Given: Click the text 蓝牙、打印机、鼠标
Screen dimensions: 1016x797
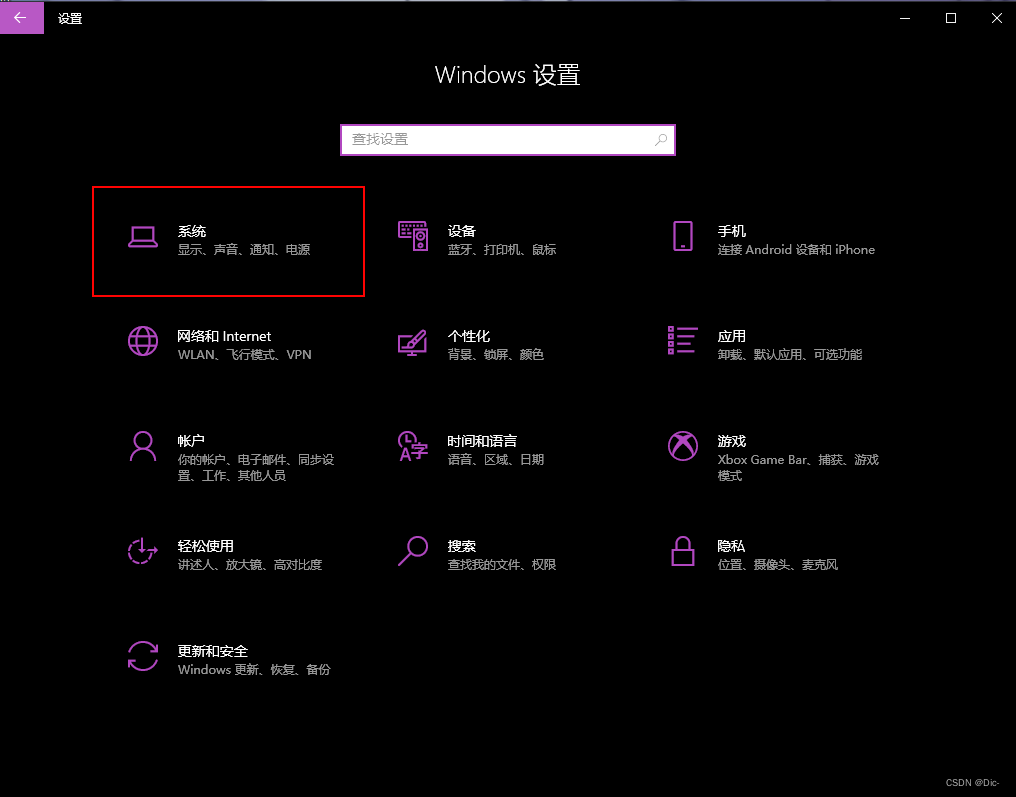Looking at the screenshot, I should pos(502,249).
